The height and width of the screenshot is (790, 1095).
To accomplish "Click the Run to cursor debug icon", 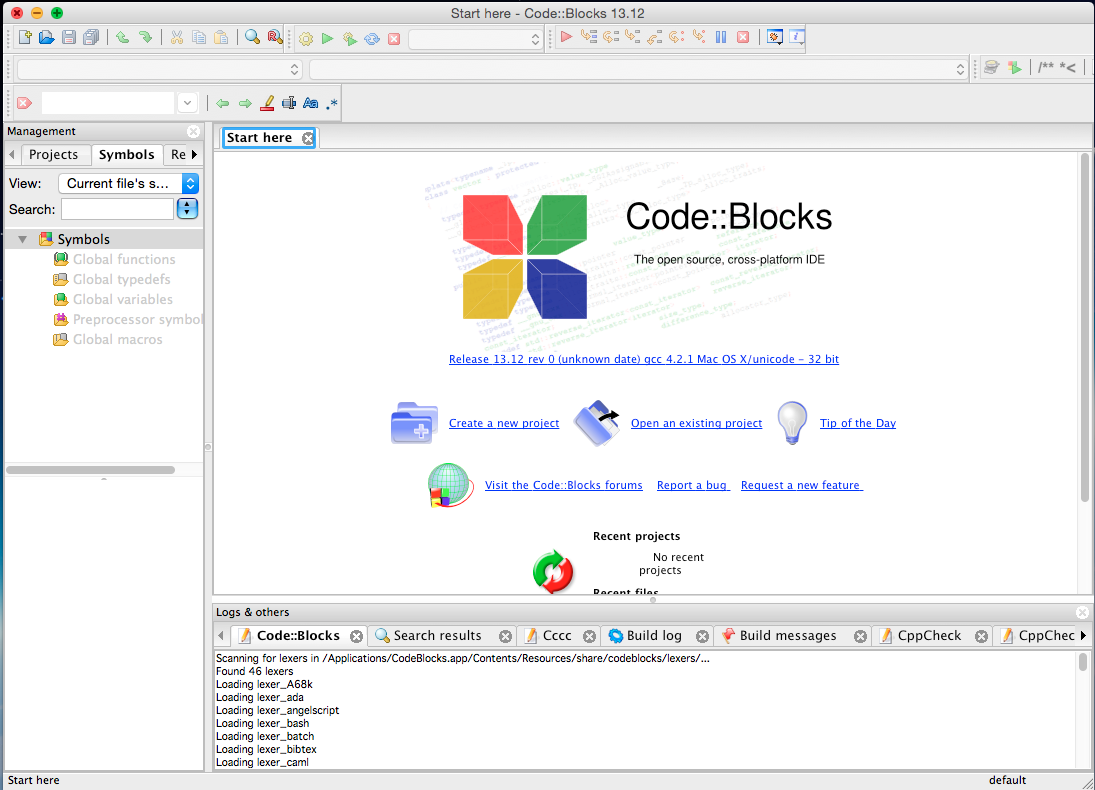I will (589, 36).
